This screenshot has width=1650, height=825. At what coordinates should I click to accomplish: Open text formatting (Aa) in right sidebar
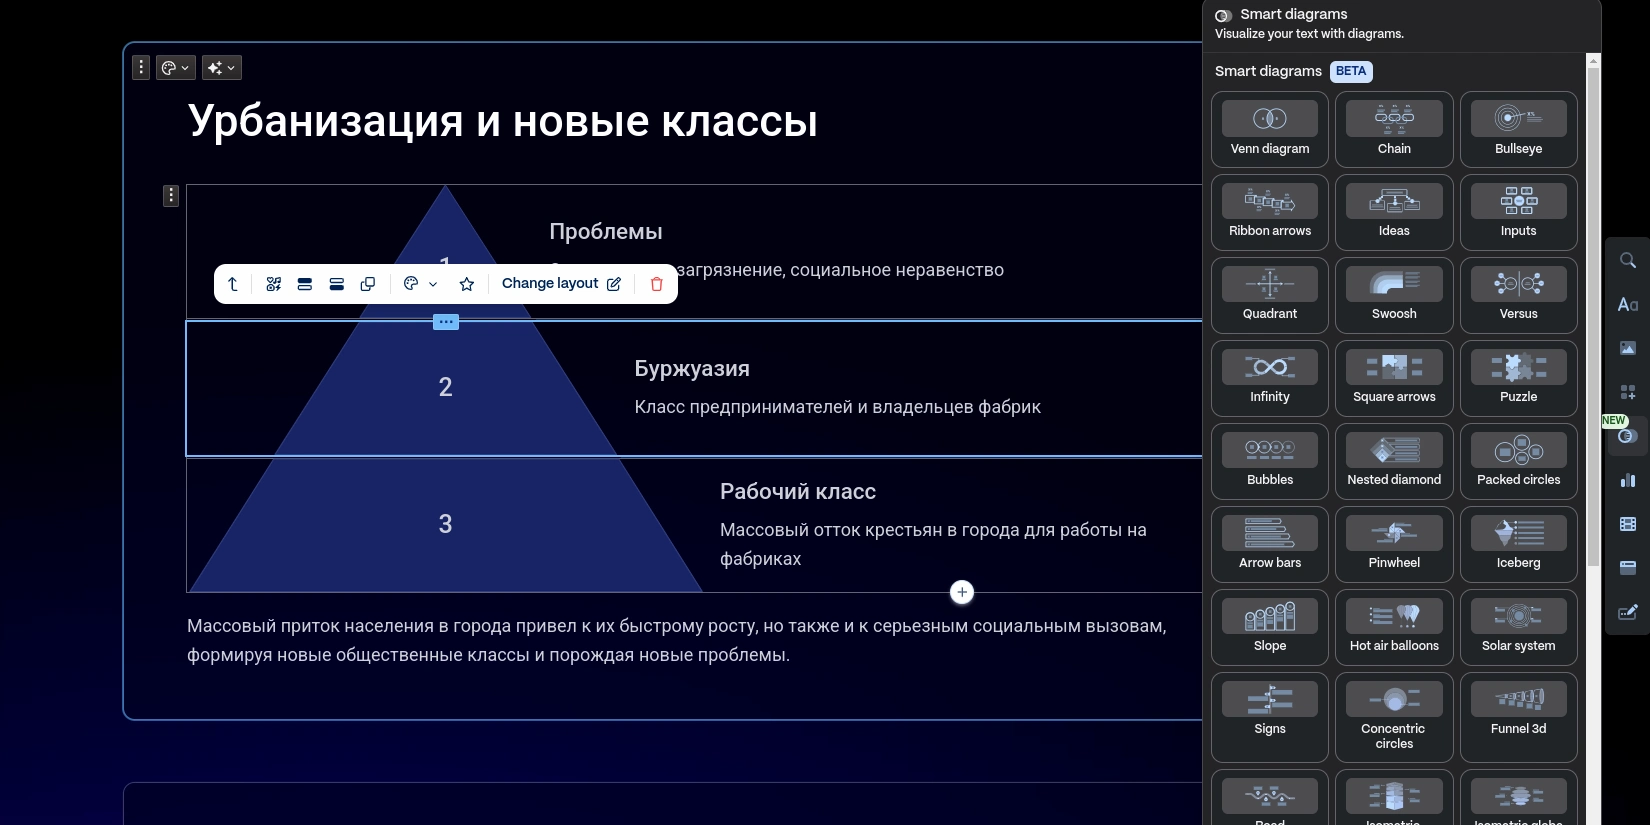(x=1627, y=305)
